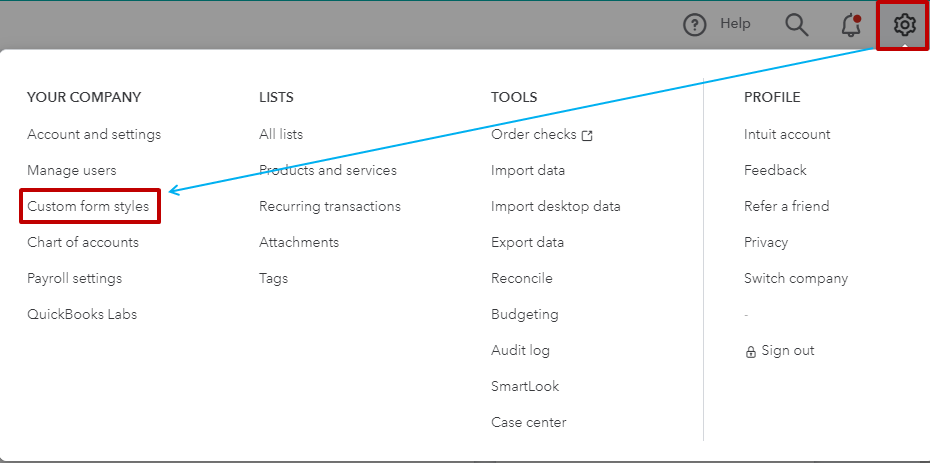Open the Reconcile tool

coord(522,278)
